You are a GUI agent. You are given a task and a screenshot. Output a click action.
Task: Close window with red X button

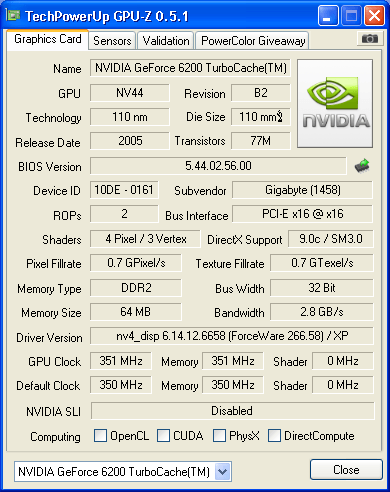(374, 15)
